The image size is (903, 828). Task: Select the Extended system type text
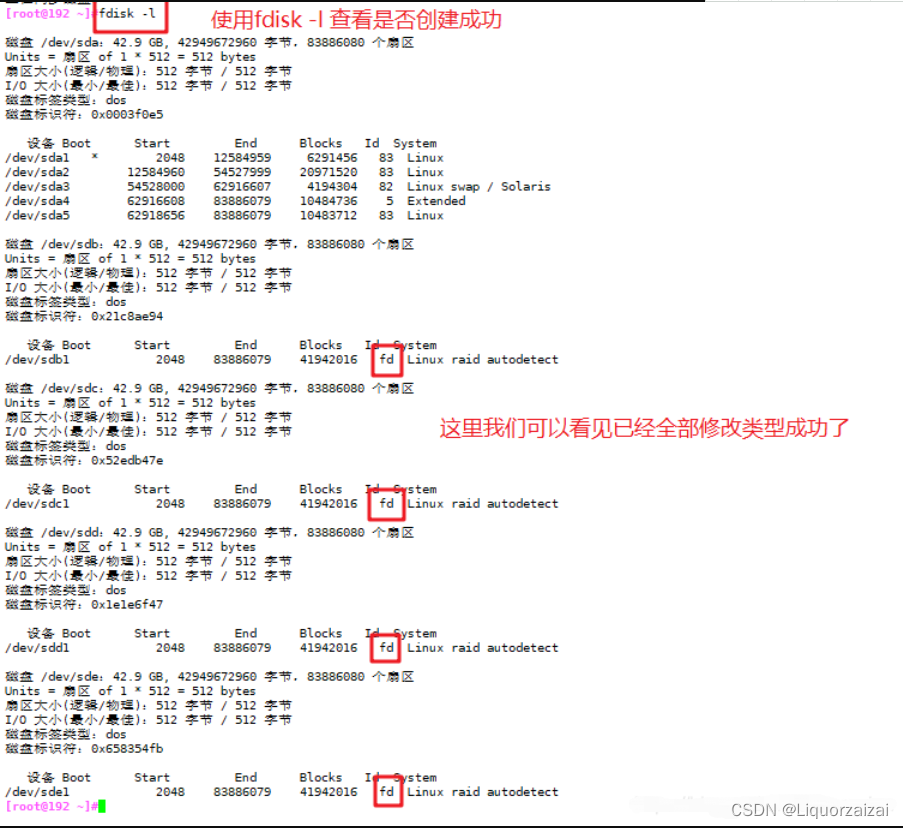pyautogui.click(x=436, y=201)
